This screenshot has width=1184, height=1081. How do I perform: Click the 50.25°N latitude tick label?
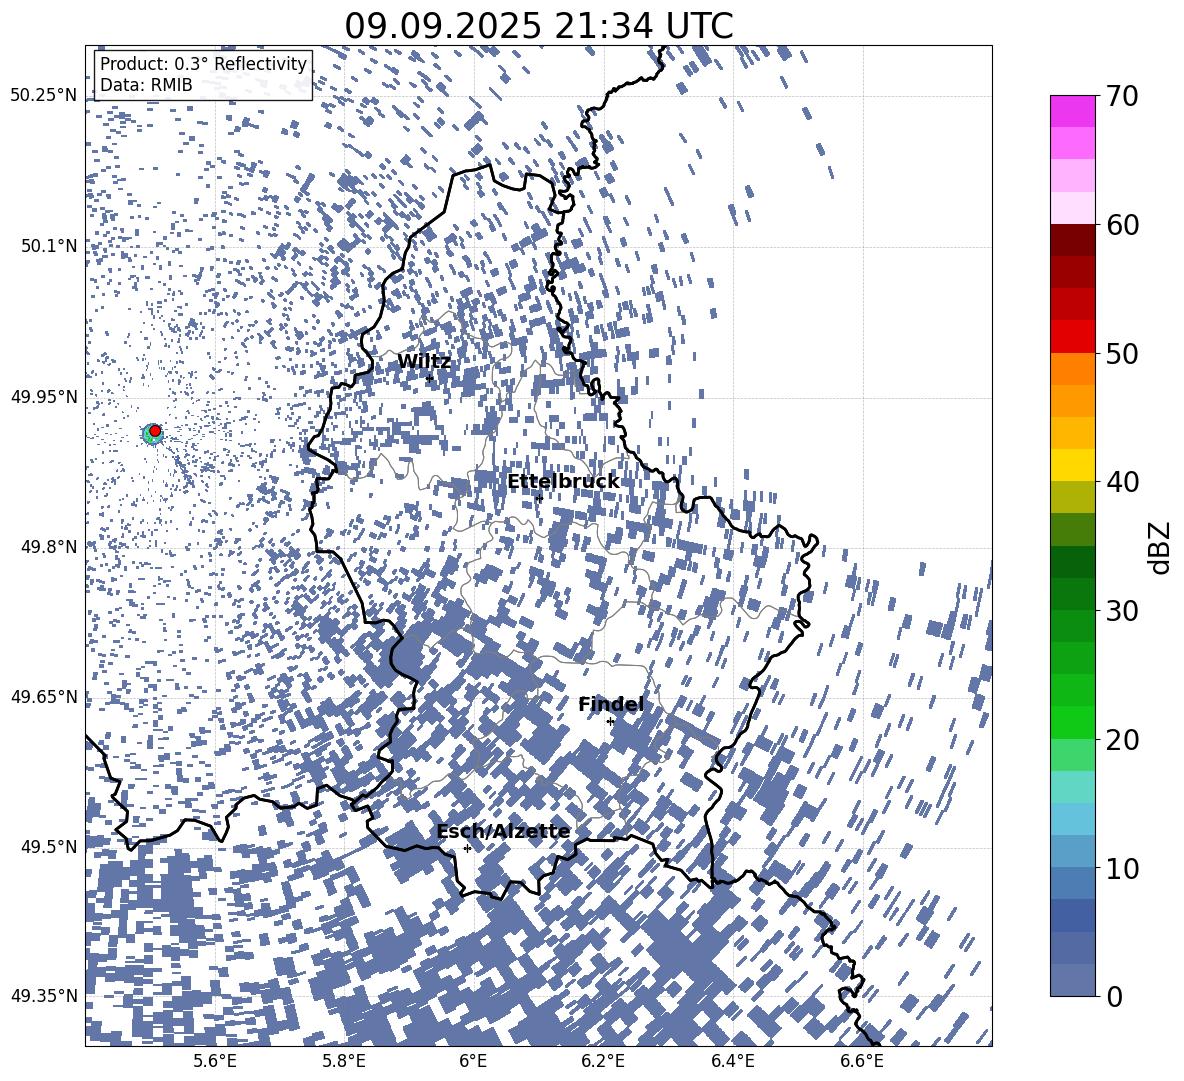[44, 96]
